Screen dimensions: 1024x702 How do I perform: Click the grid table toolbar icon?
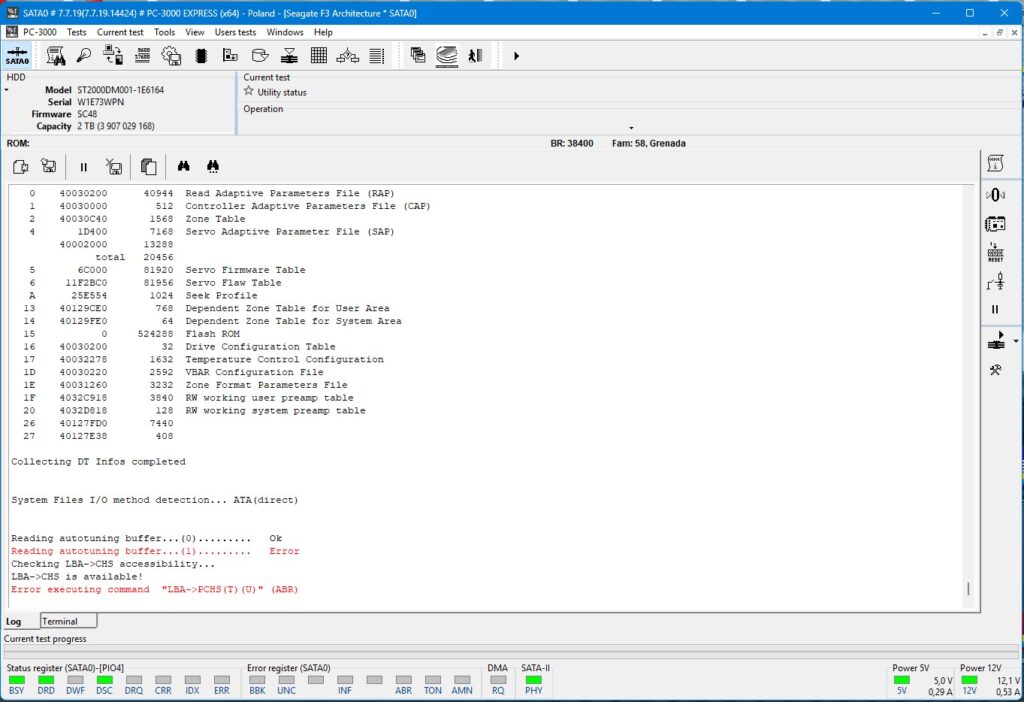click(x=319, y=56)
